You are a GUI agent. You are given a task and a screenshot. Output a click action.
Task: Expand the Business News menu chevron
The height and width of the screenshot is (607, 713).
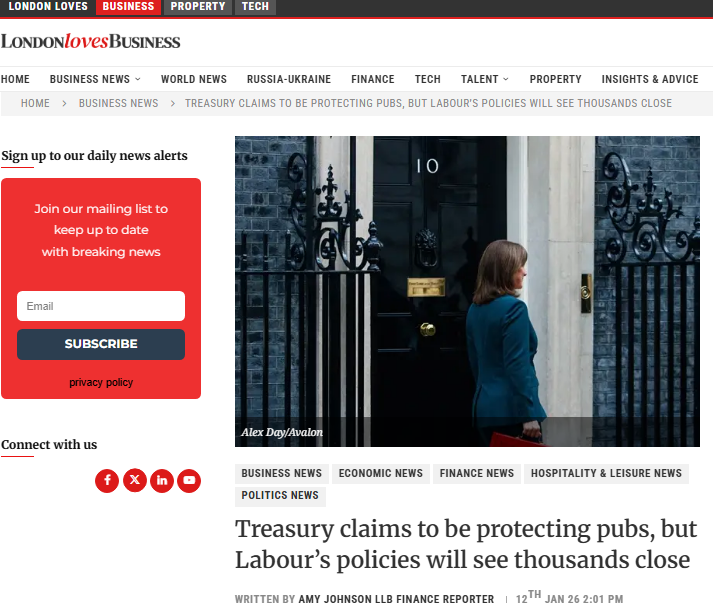pos(138,79)
